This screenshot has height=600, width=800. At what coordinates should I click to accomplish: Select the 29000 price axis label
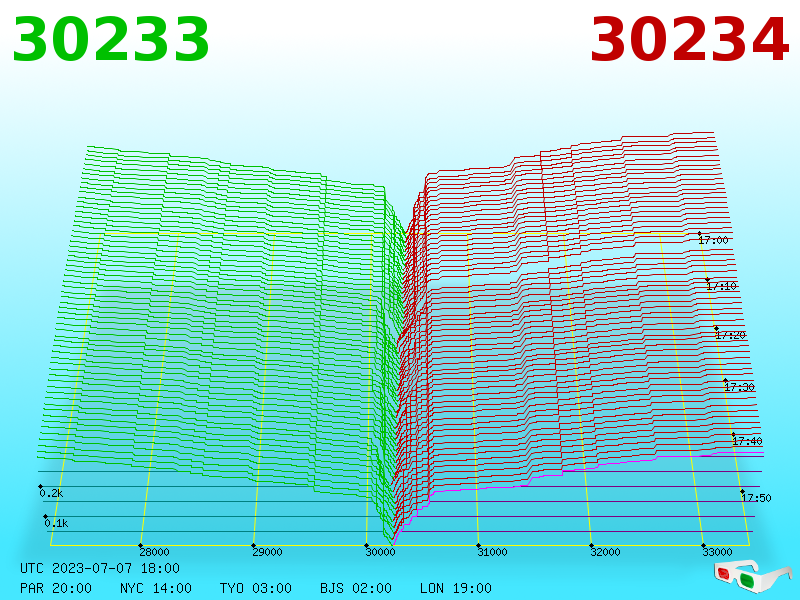tap(267, 552)
